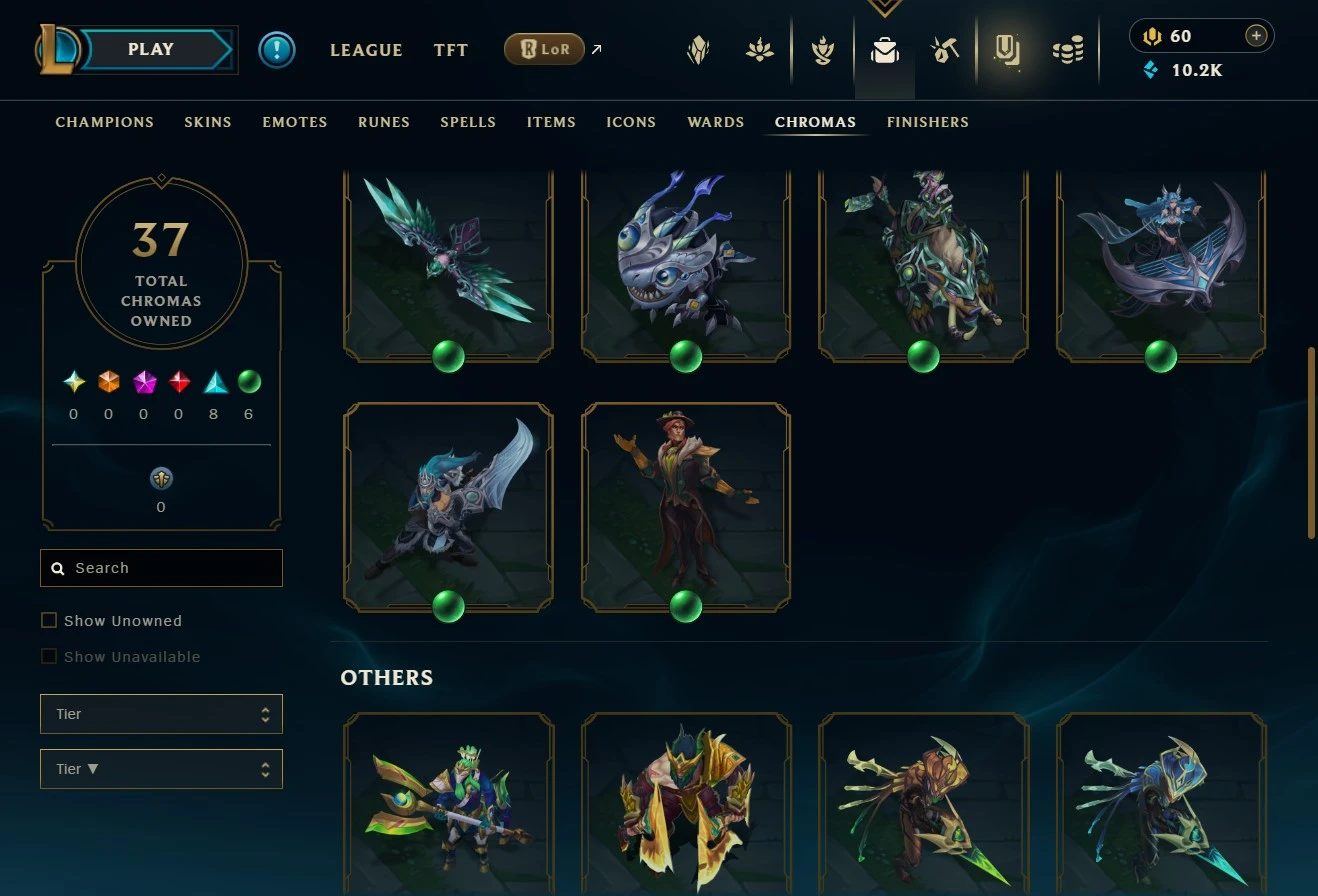
Task: Select the emerald gem under the shark chroma
Action: point(686,356)
